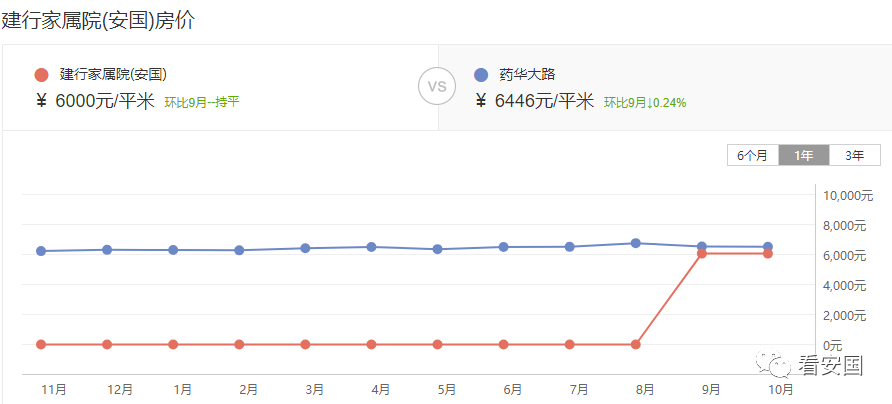Click the red data point for 10月

[767, 253]
